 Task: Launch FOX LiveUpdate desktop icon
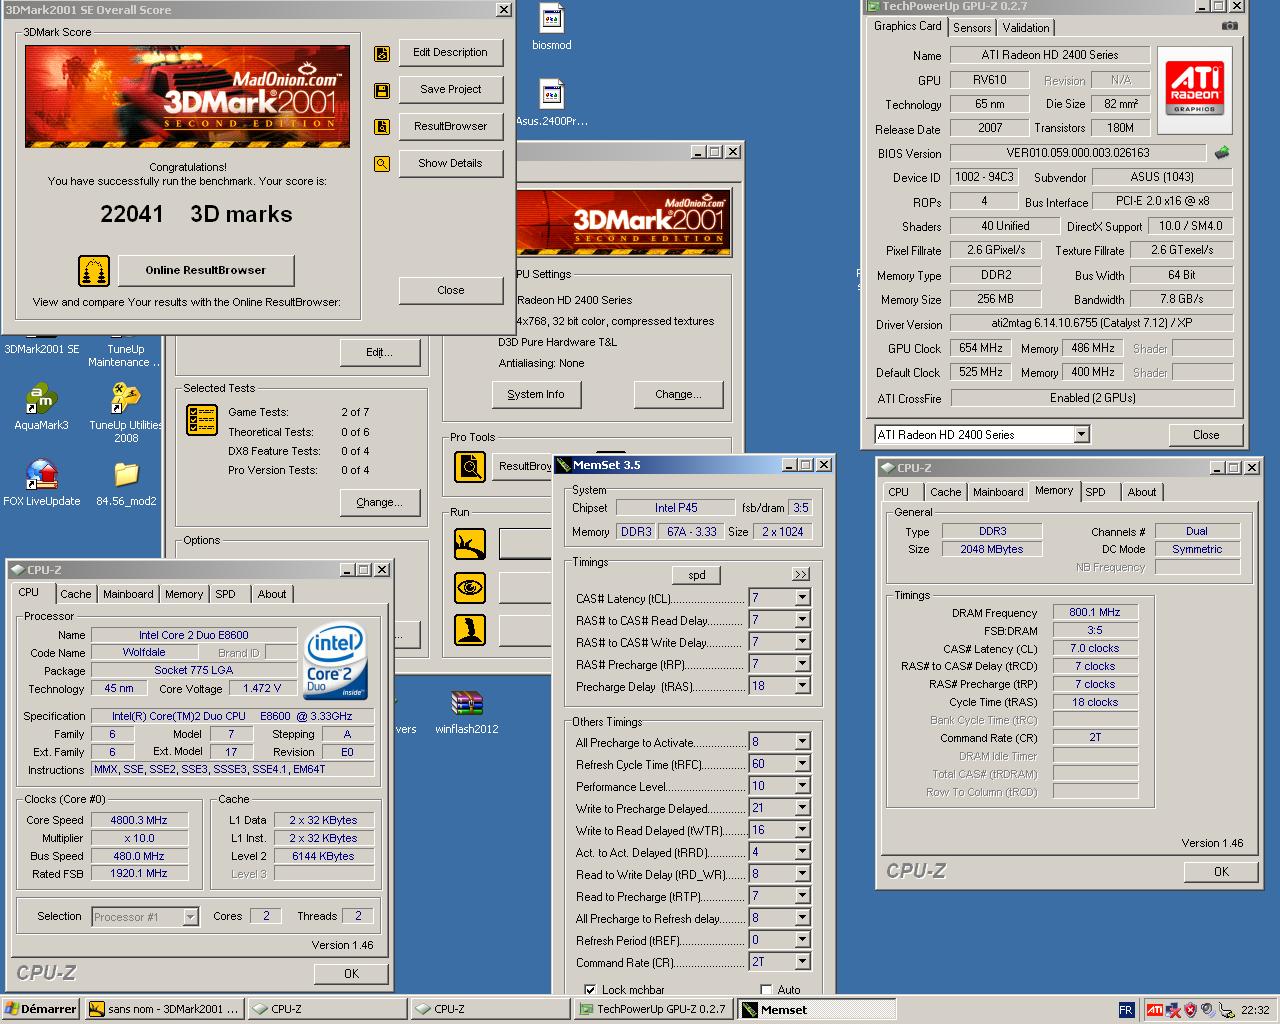coord(41,474)
